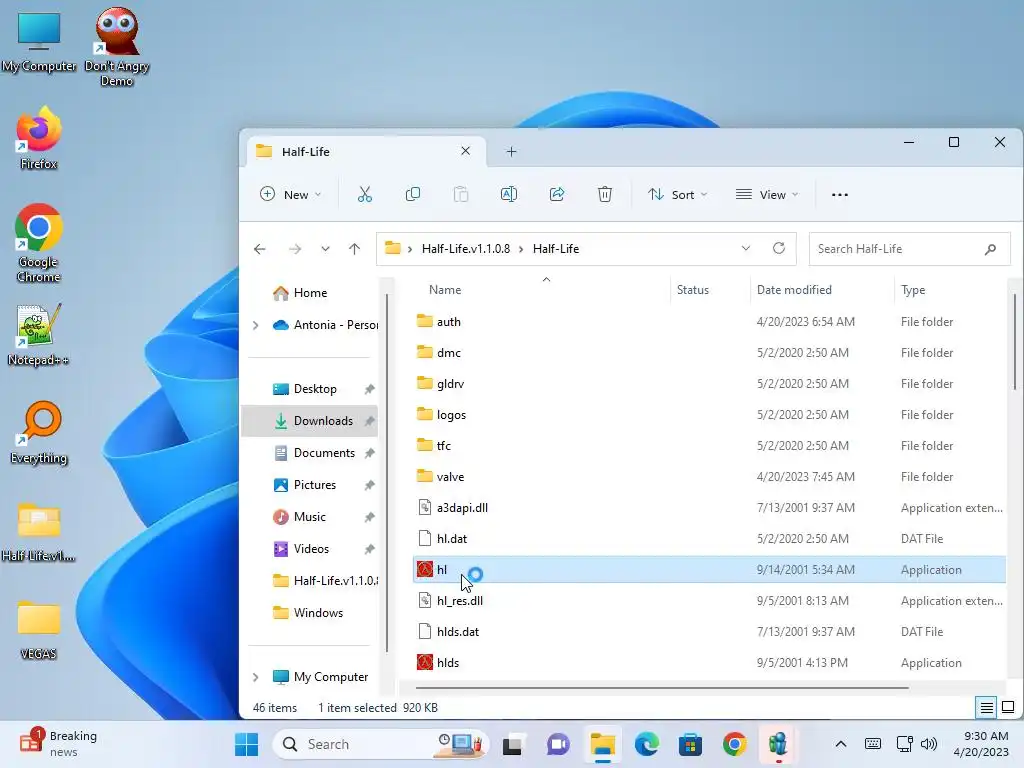Sort by the Name column header
Screen dimensions: 1024x768
[x=445, y=290]
